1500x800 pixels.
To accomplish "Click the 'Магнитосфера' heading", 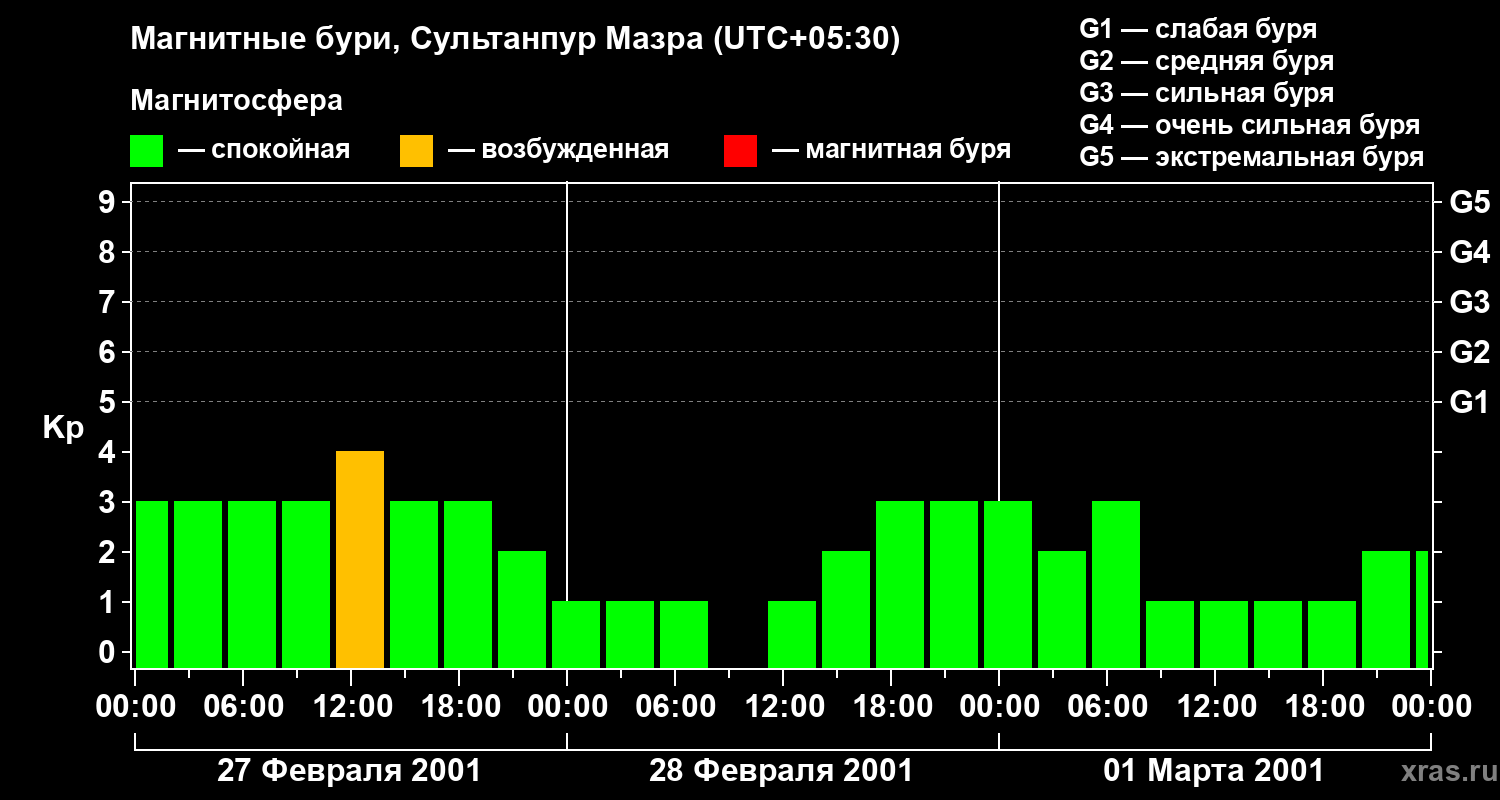I will point(236,101).
